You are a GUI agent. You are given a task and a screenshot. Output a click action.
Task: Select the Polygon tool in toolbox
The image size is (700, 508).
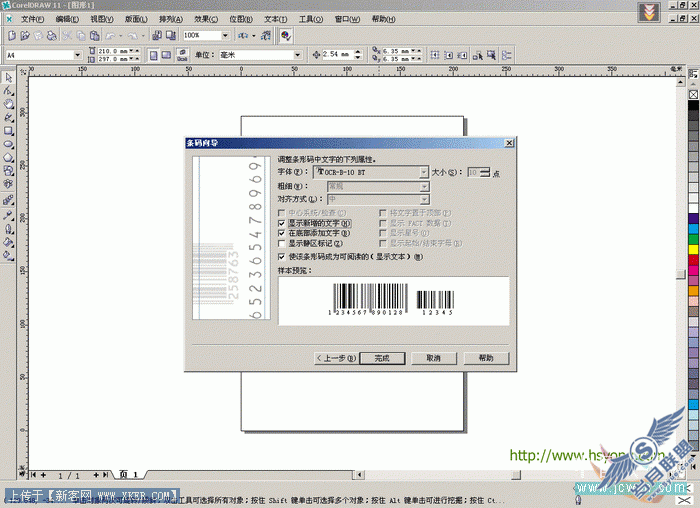[8, 158]
